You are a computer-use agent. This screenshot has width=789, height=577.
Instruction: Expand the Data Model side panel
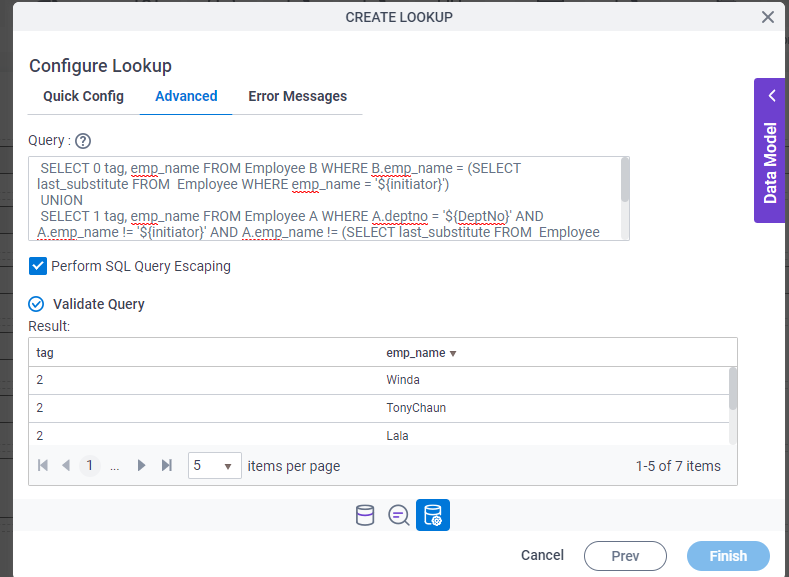[x=770, y=150]
